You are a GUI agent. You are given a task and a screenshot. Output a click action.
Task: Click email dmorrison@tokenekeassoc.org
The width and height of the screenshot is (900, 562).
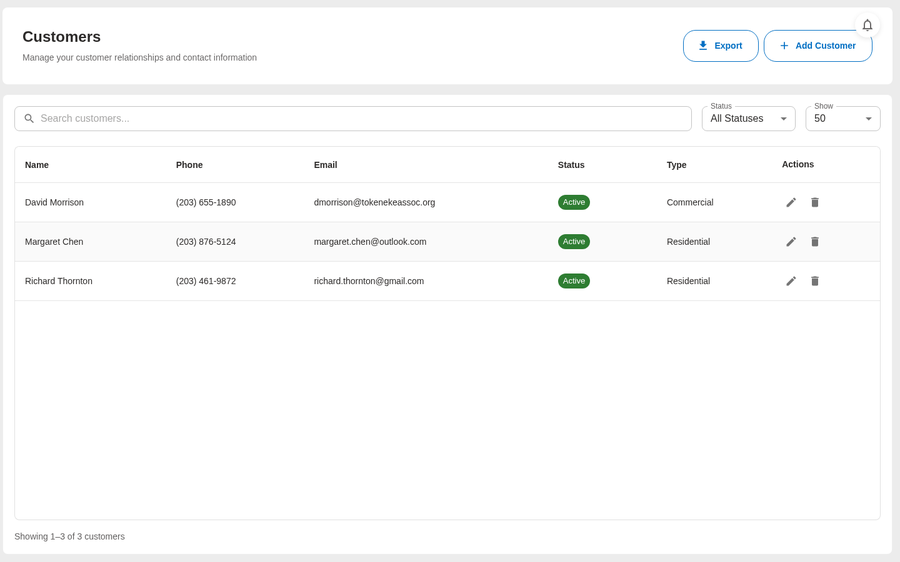[374, 202]
